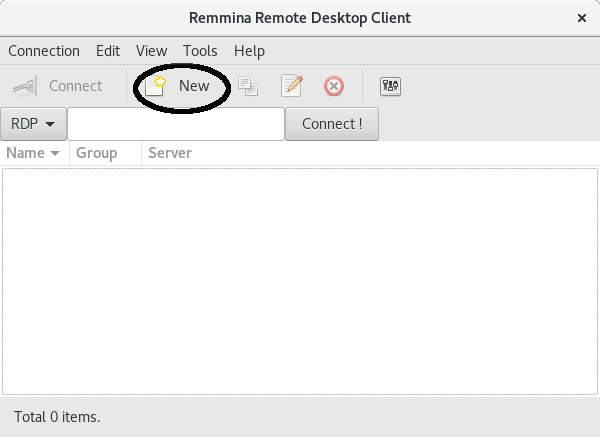Click the New connection toolbar button
This screenshot has width=600, height=437.
click(179, 86)
